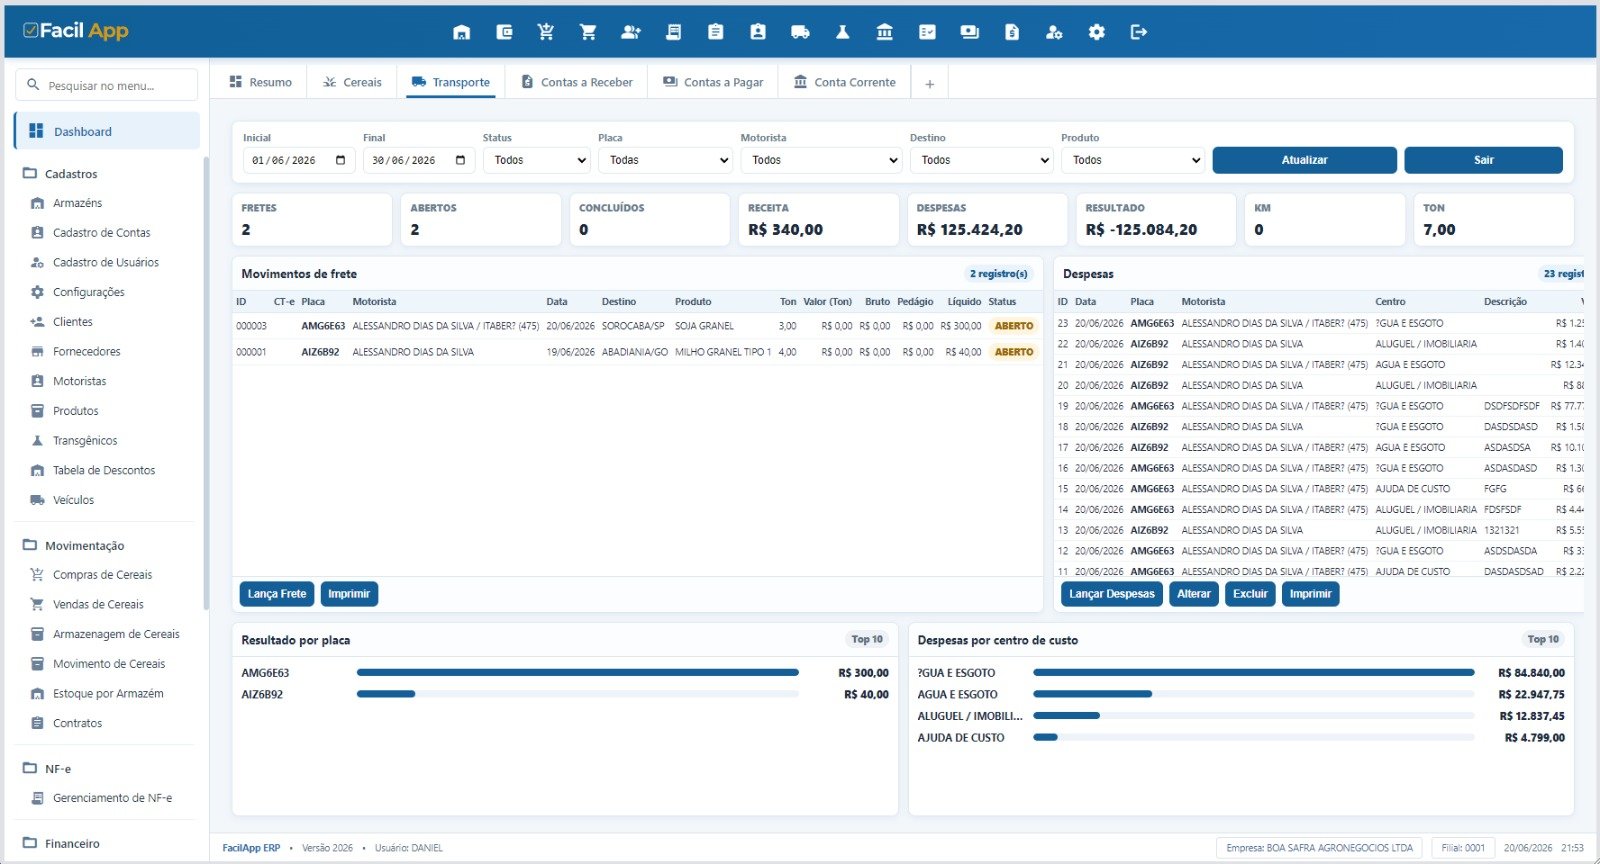1600x864 pixels.
Task: Open the add-to-cart purchases toolbar icon
Action: [546, 32]
